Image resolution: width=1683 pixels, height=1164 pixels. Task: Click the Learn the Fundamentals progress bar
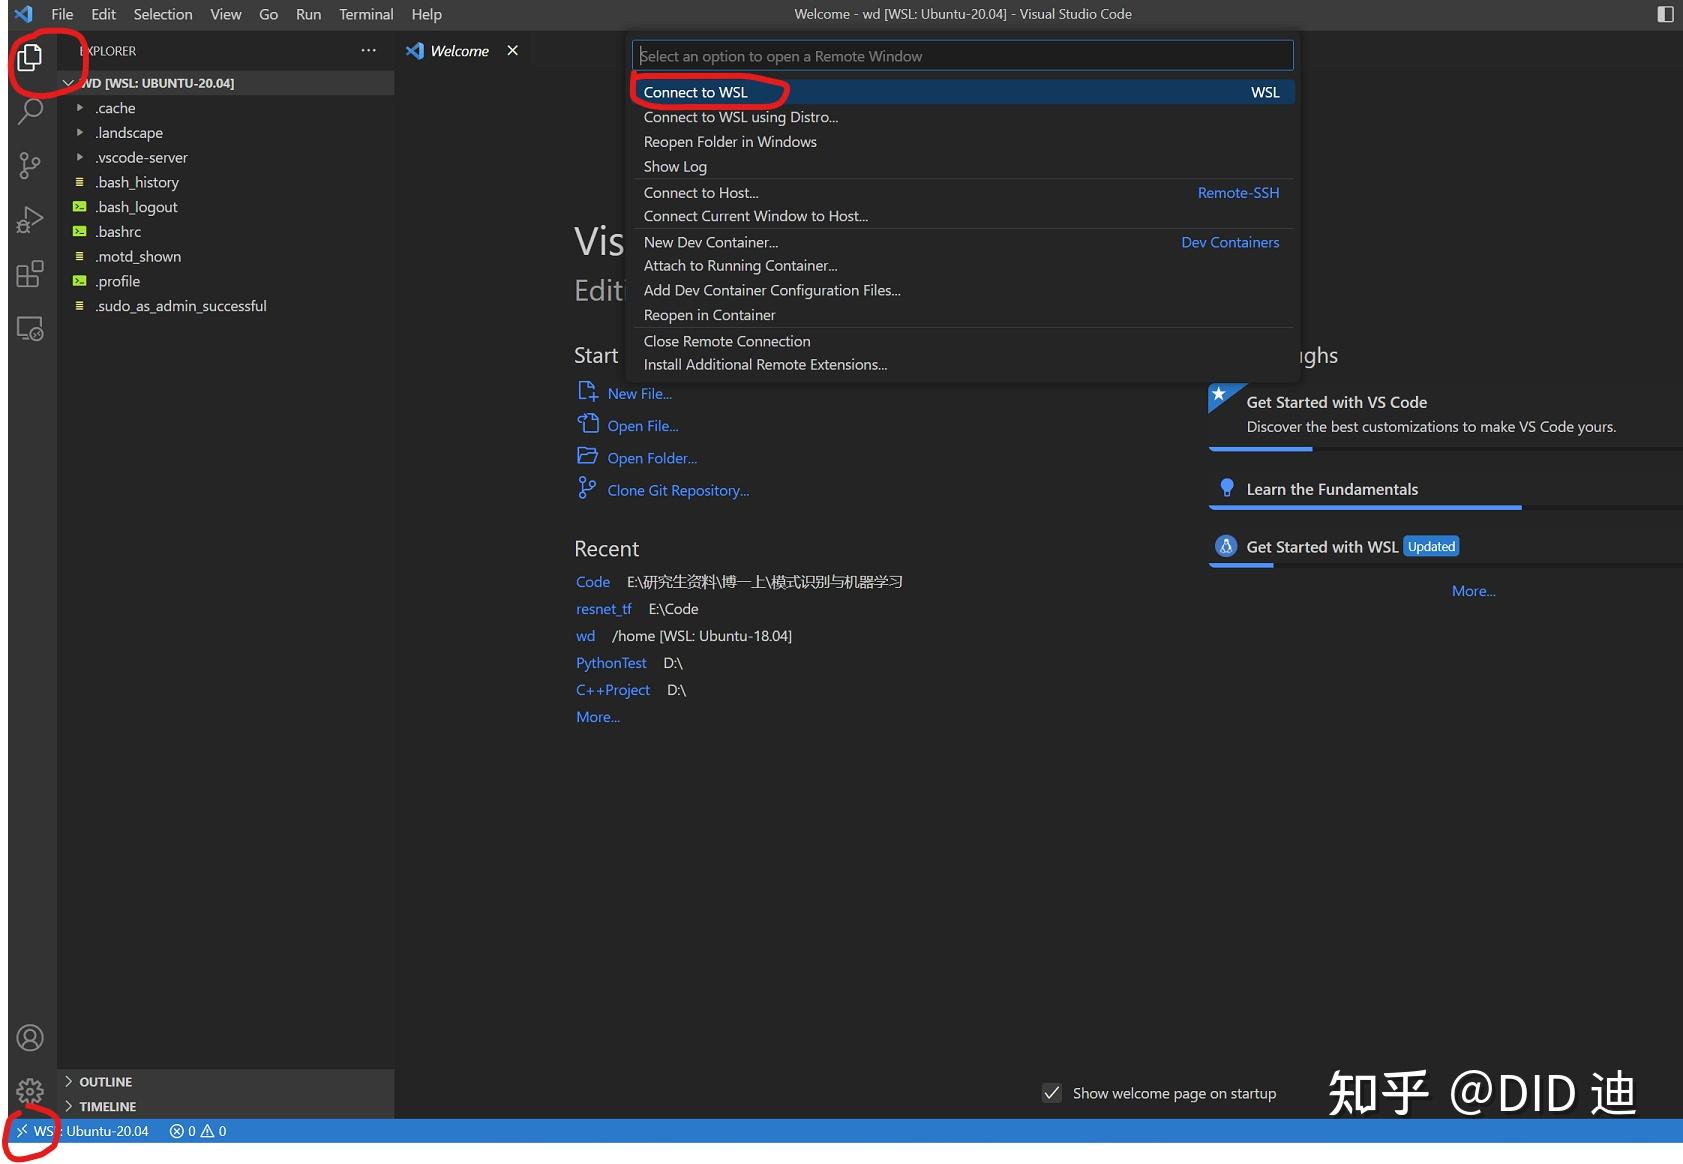pos(1365,507)
